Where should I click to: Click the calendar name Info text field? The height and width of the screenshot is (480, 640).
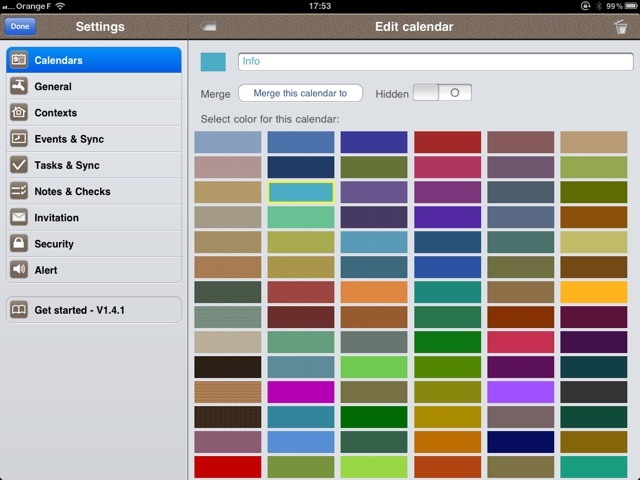pos(435,62)
